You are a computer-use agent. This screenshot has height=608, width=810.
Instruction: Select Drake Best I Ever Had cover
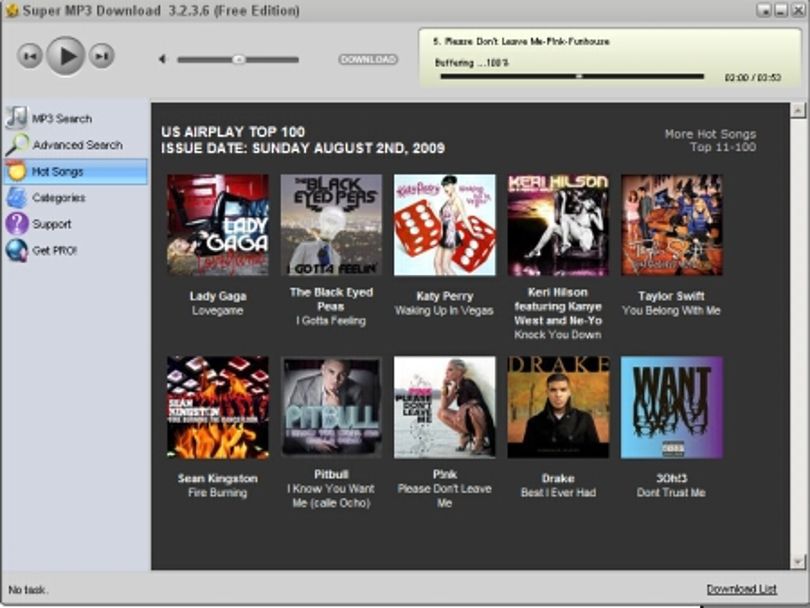point(558,407)
